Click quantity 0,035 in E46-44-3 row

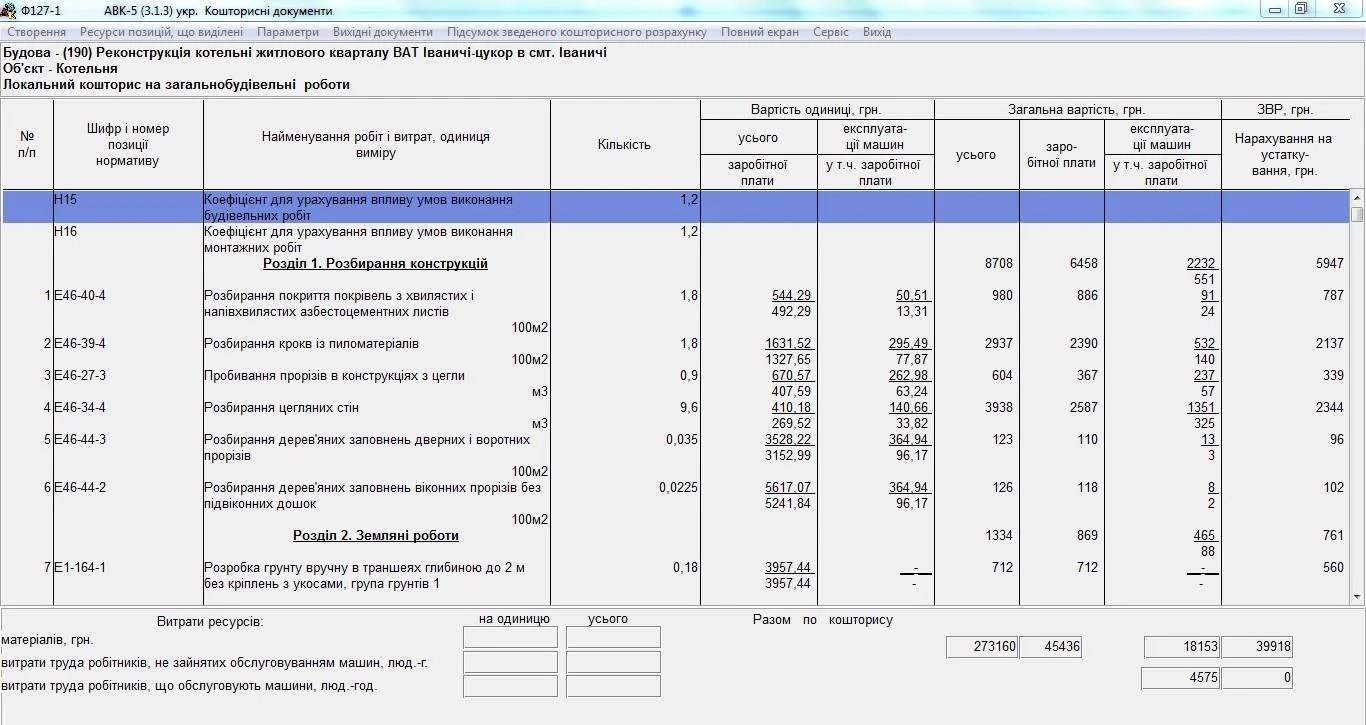(x=682, y=440)
